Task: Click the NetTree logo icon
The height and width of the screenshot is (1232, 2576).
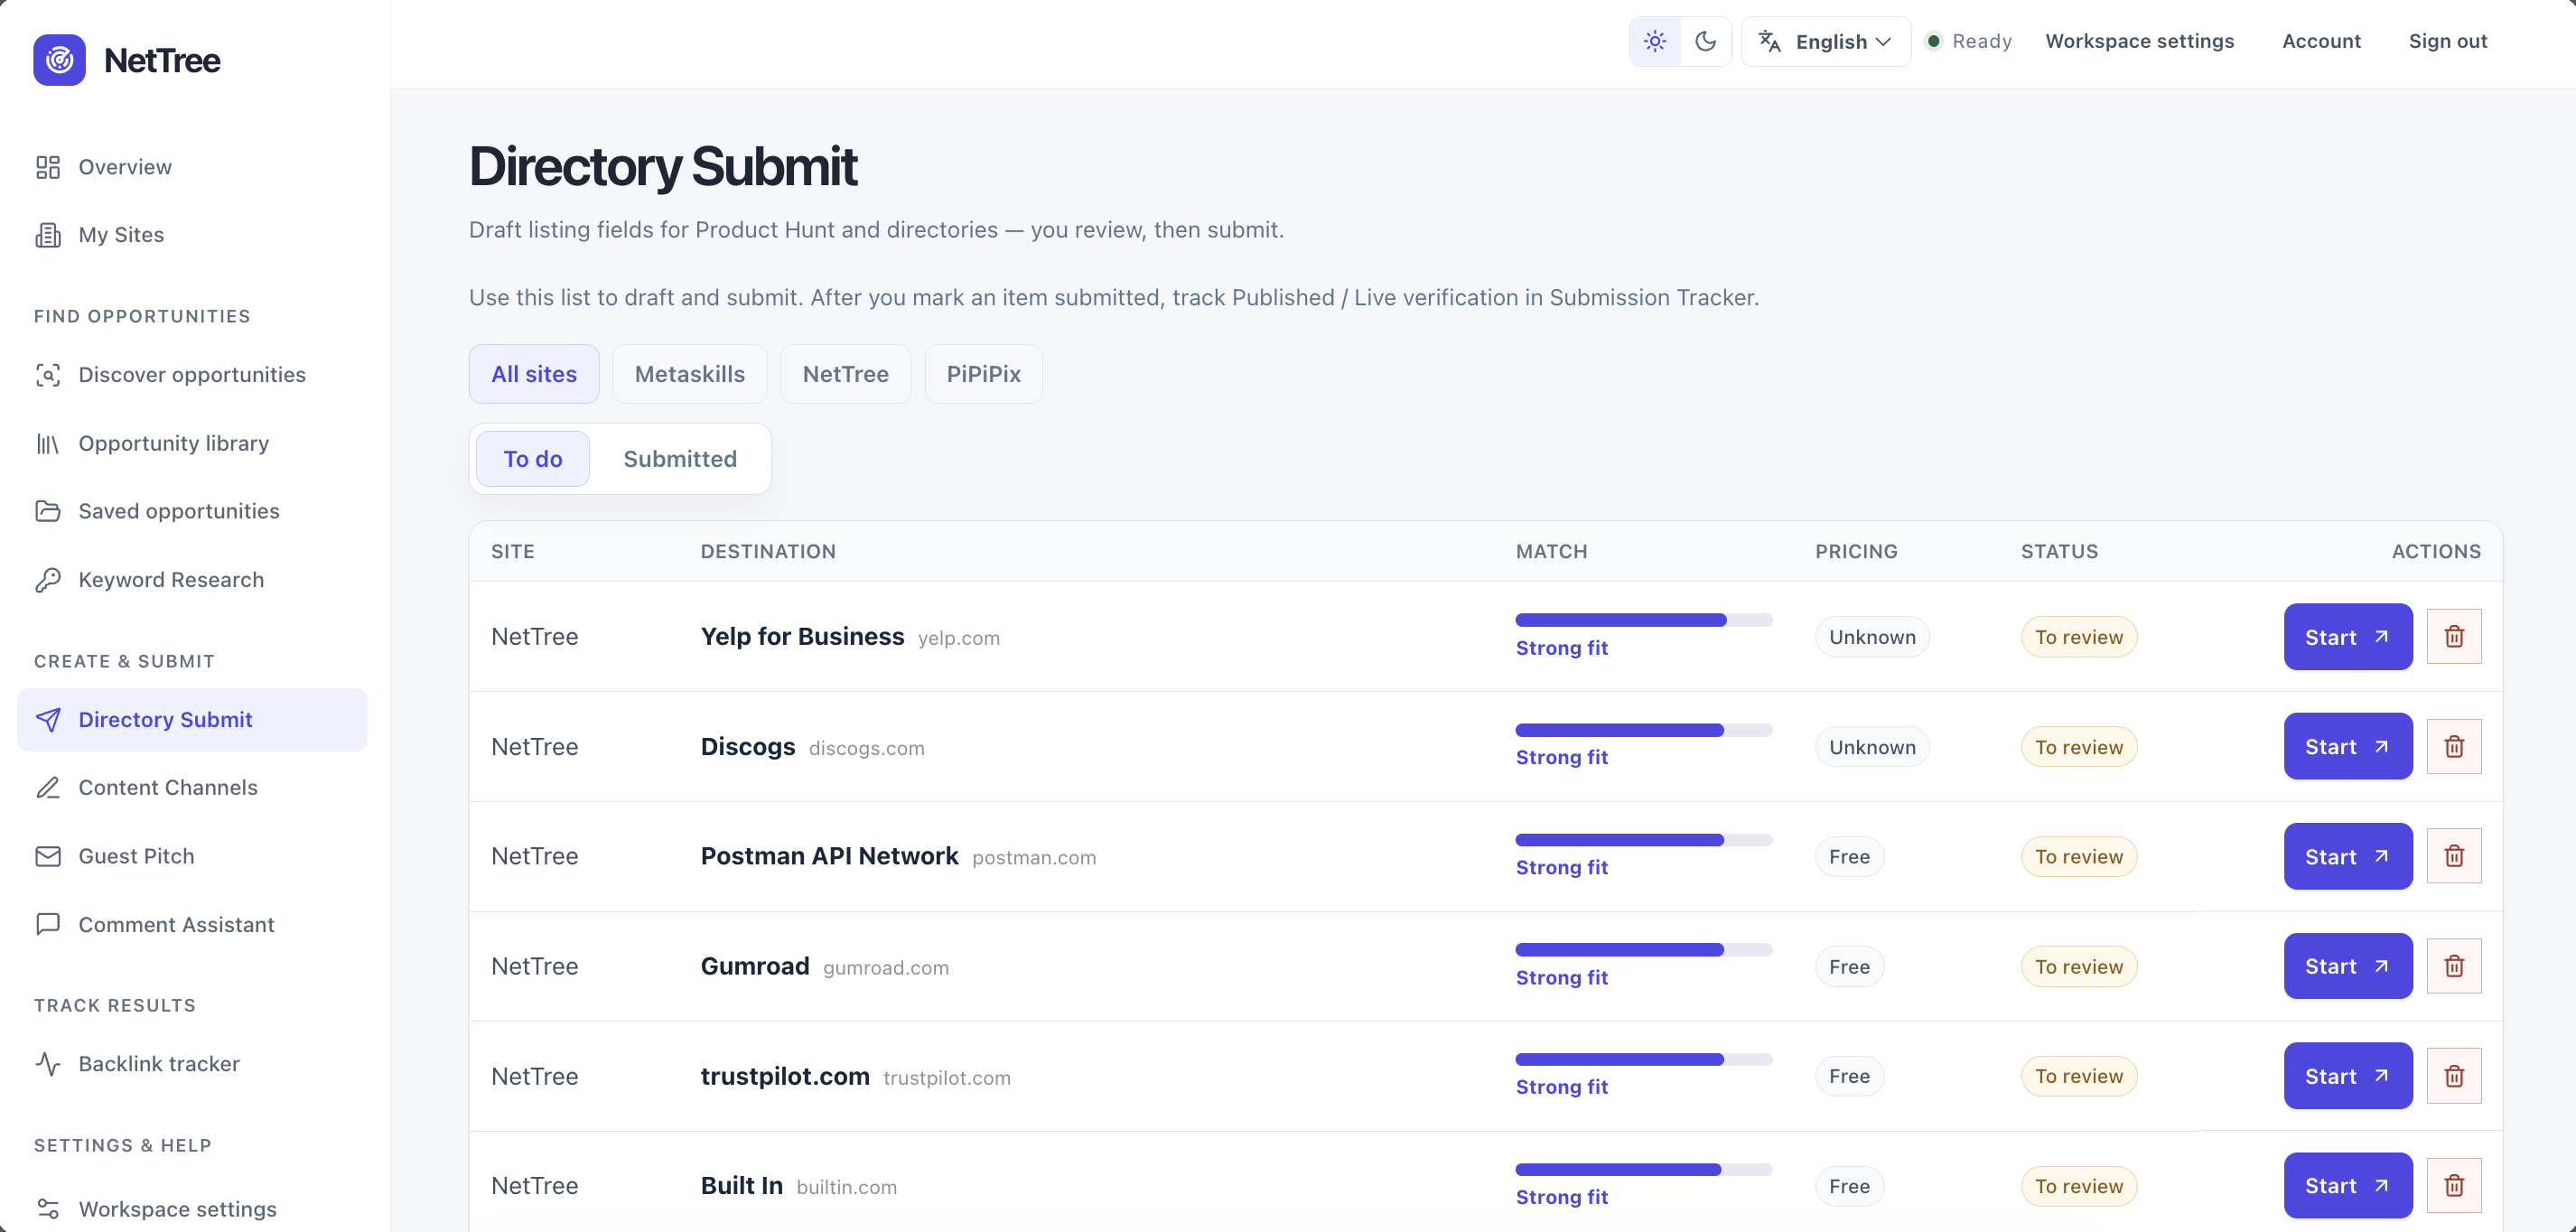Action: 59,60
